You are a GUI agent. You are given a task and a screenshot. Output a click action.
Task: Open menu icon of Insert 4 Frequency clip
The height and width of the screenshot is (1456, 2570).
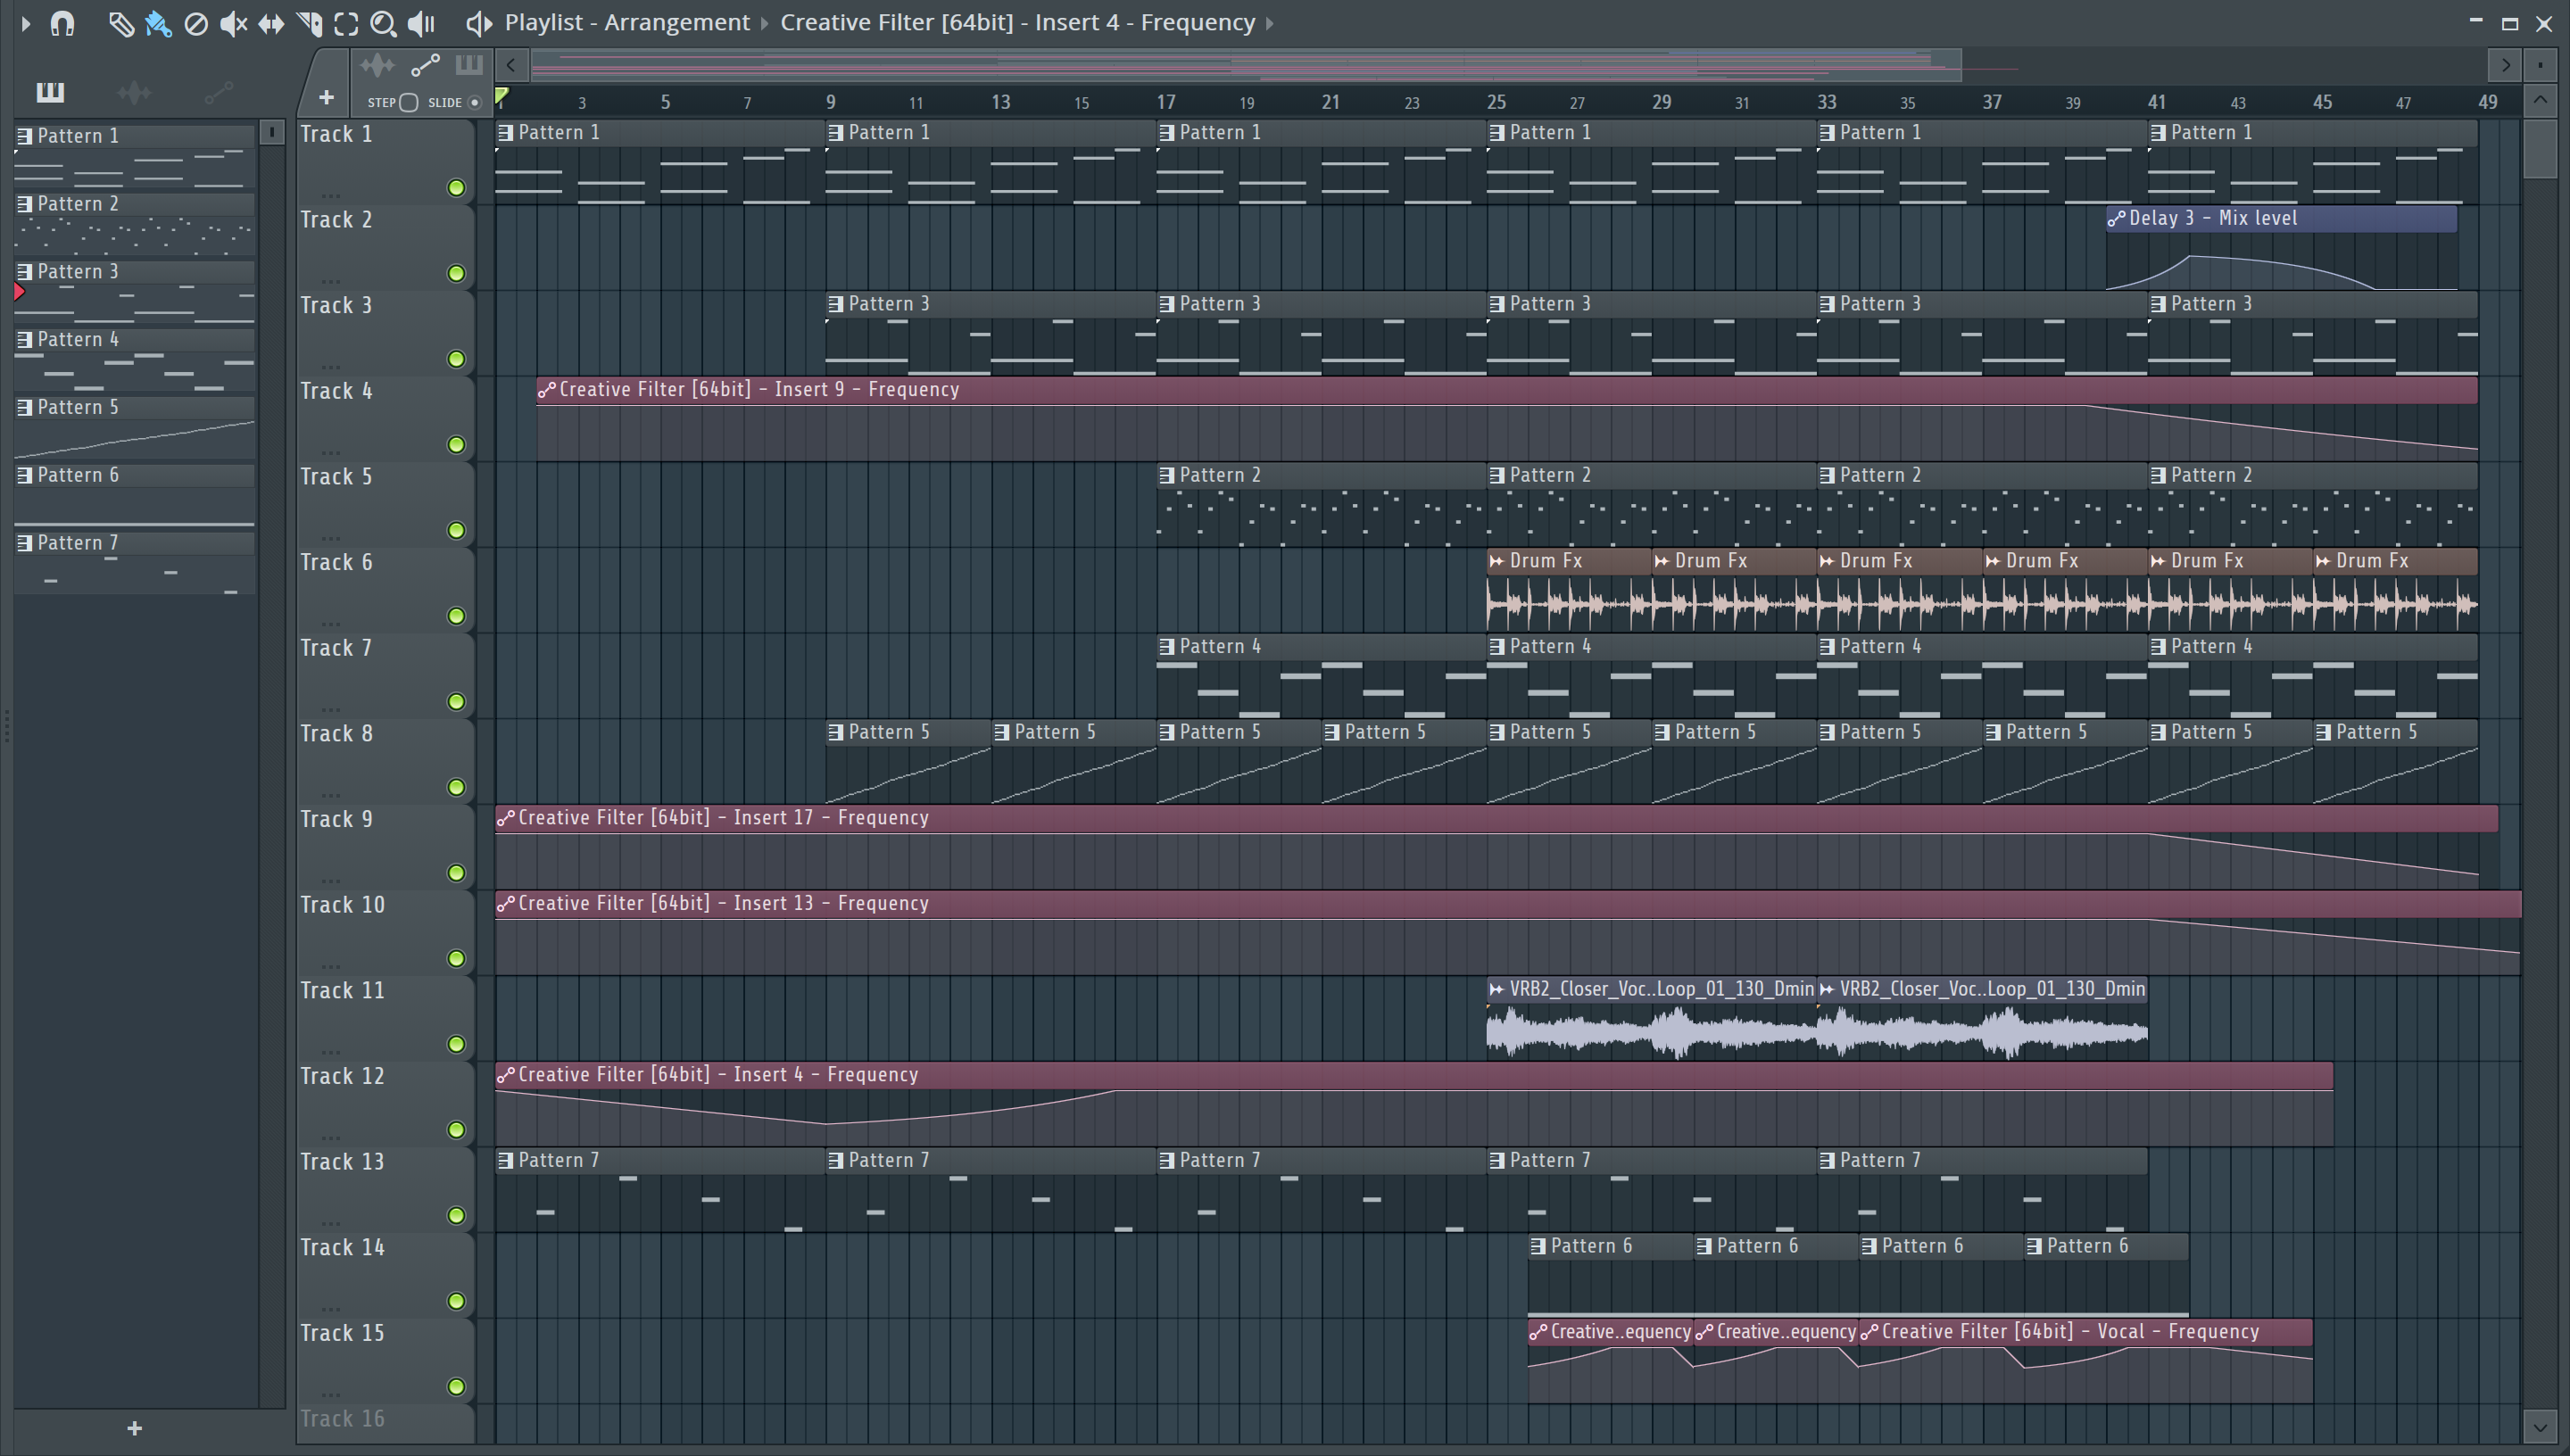pyautogui.click(x=505, y=1075)
